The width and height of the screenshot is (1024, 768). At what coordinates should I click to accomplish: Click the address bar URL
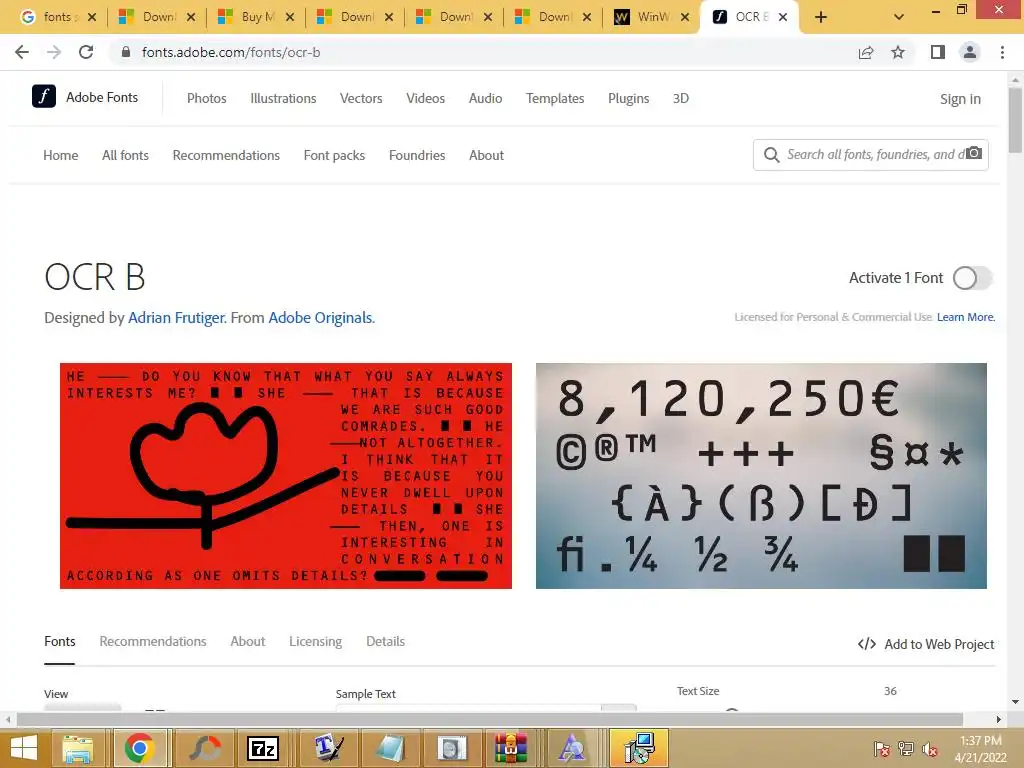231,52
